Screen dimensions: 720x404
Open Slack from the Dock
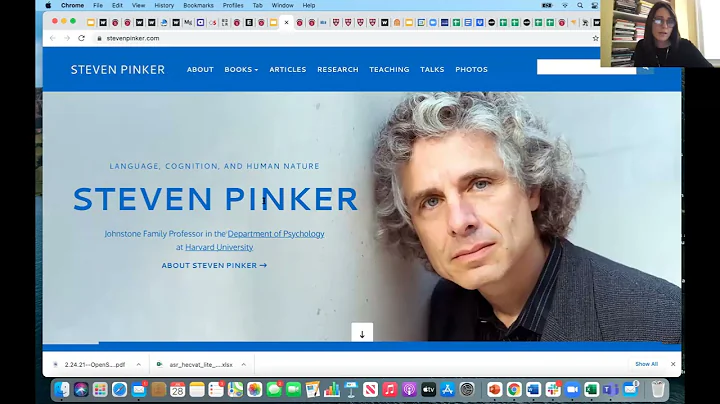[553, 389]
